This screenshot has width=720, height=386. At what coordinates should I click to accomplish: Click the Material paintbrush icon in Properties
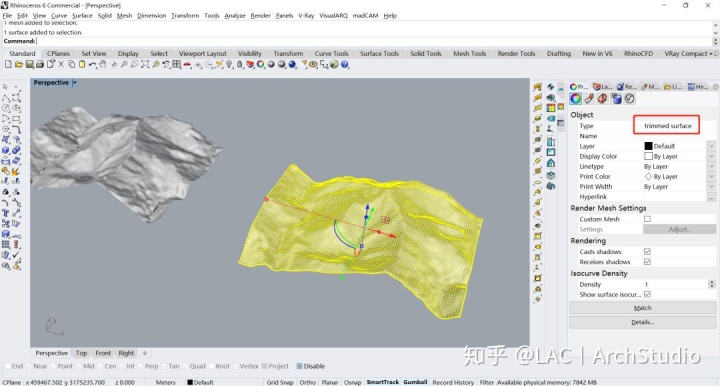[589, 99]
